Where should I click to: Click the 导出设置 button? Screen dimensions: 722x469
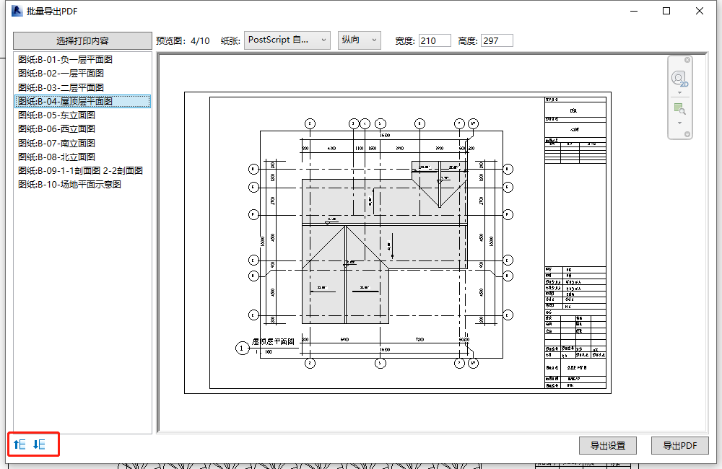coord(608,445)
